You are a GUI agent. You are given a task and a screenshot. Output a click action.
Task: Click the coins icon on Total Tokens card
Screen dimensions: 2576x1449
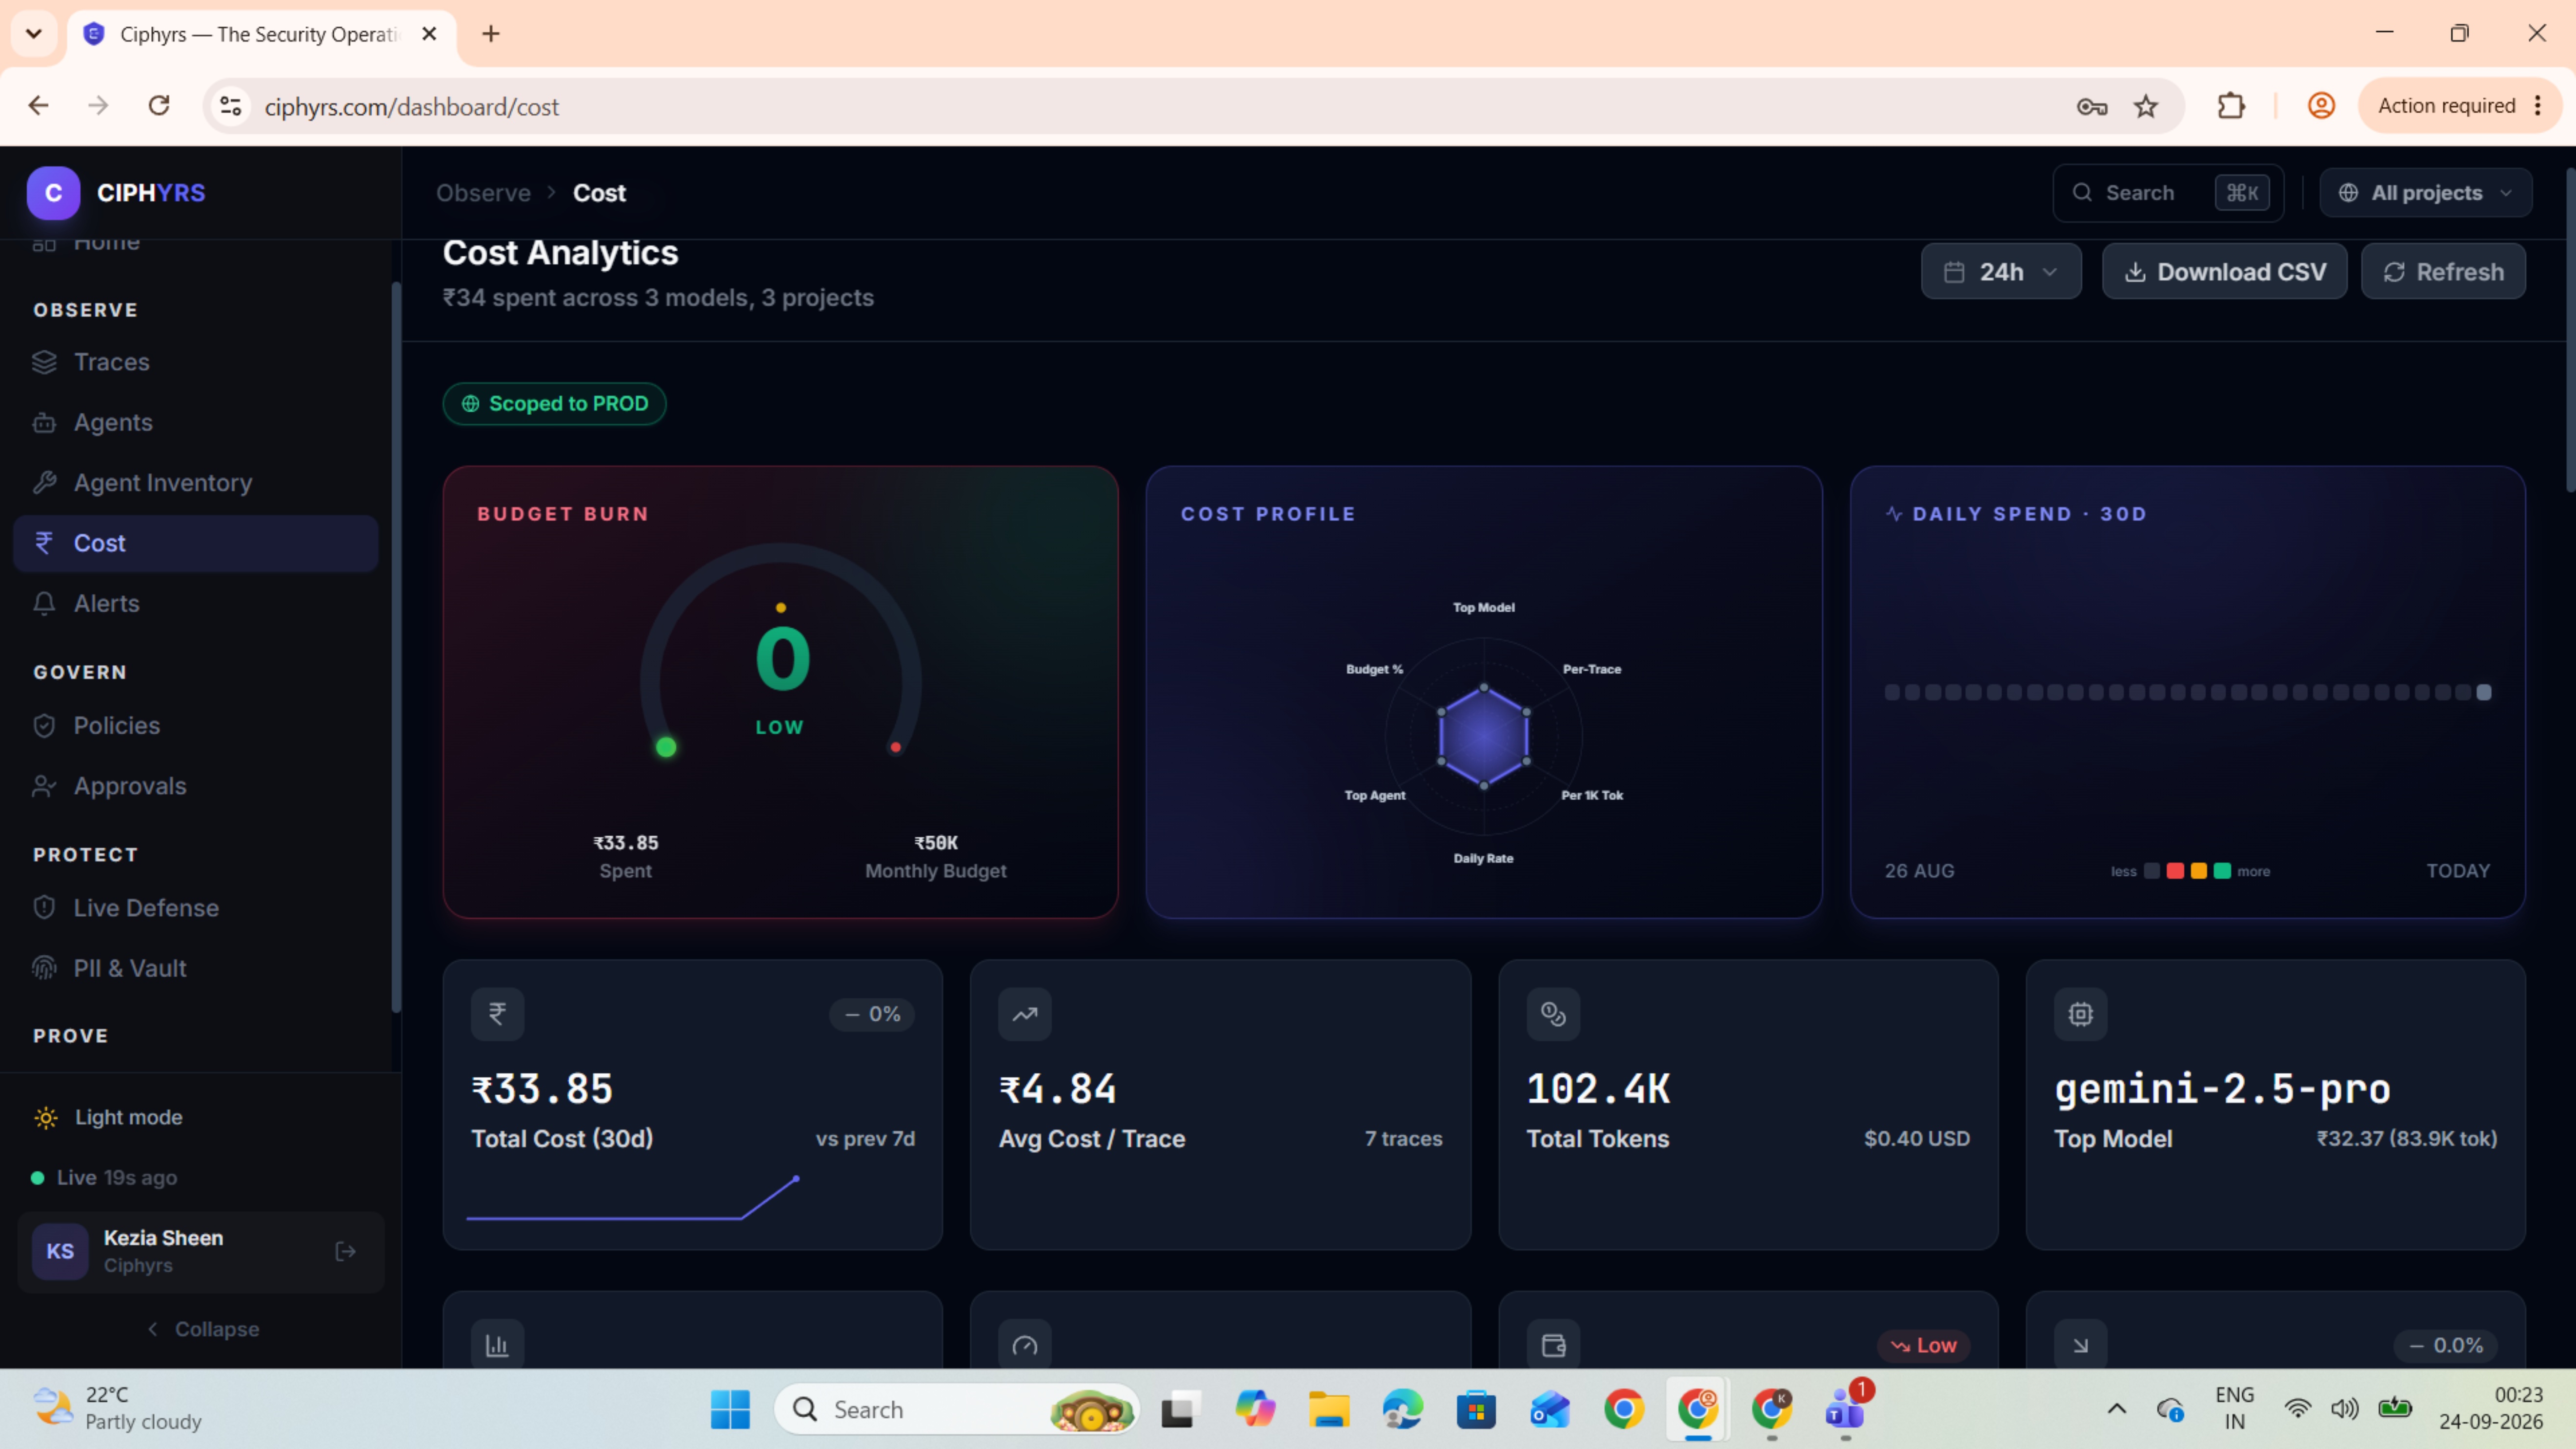coord(1553,1014)
